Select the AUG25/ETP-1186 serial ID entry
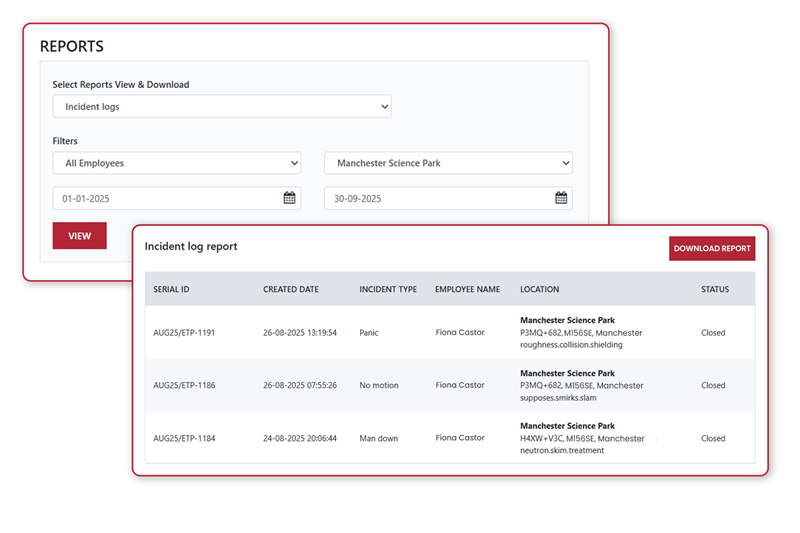The height and width of the screenshot is (533, 800). point(184,385)
